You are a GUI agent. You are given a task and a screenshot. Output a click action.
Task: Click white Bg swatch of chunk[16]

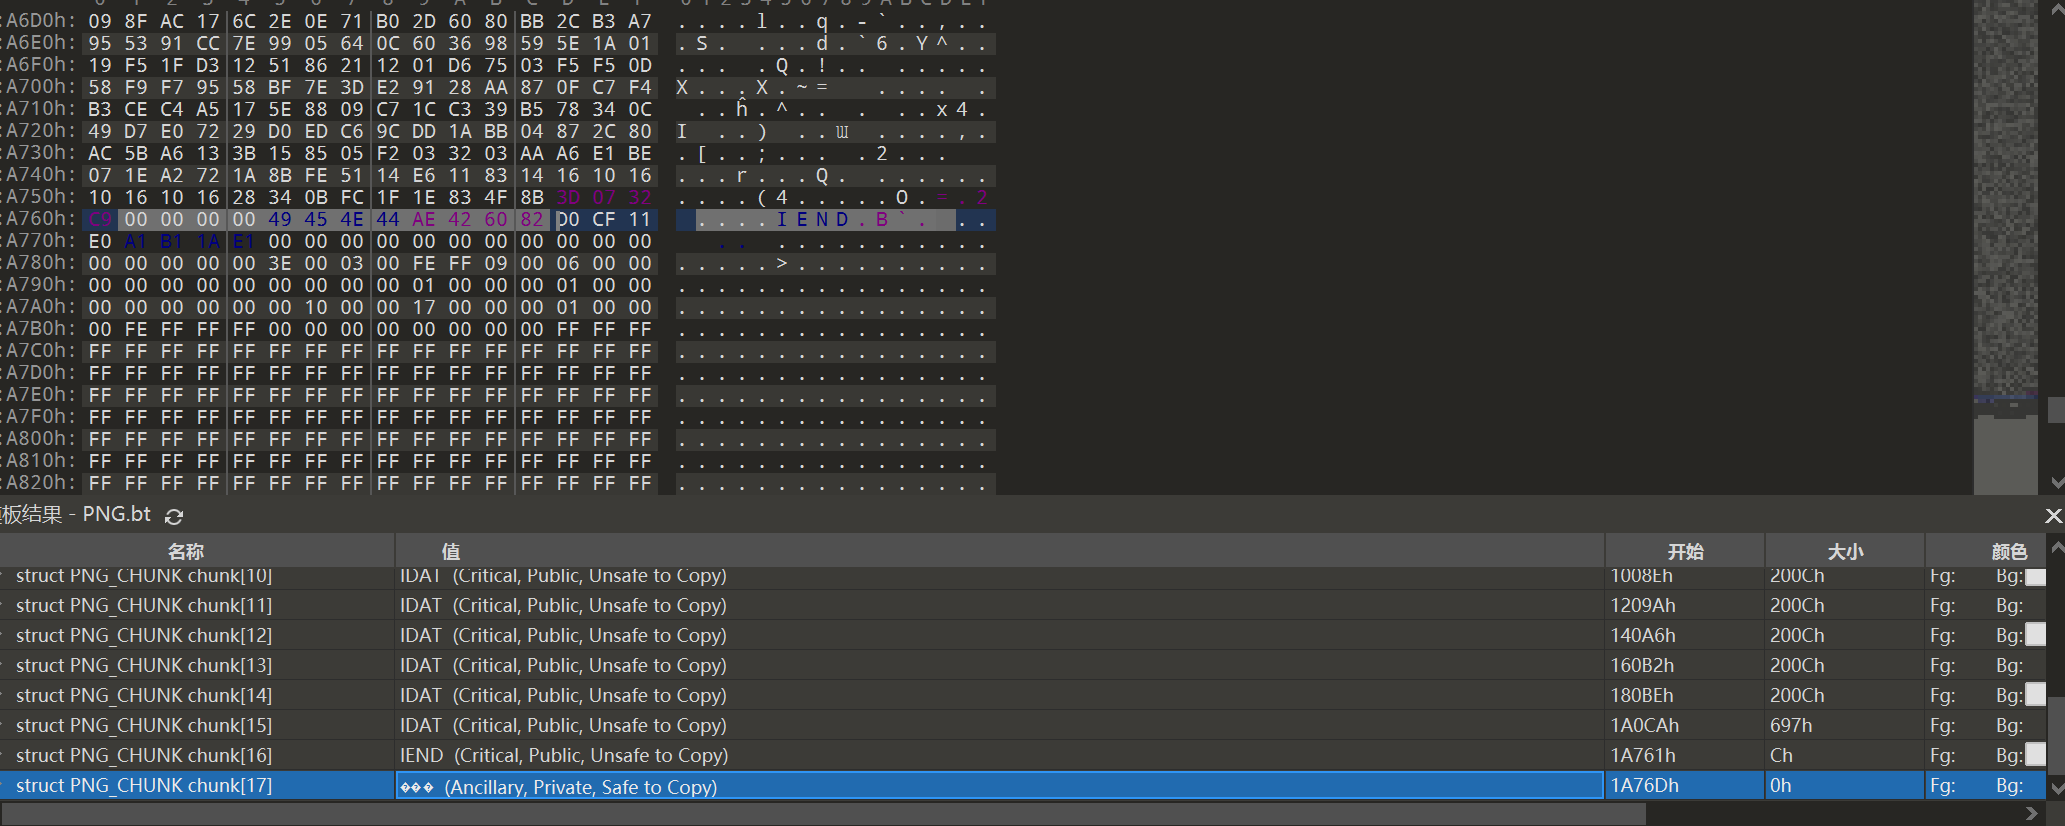click(2035, 755)
